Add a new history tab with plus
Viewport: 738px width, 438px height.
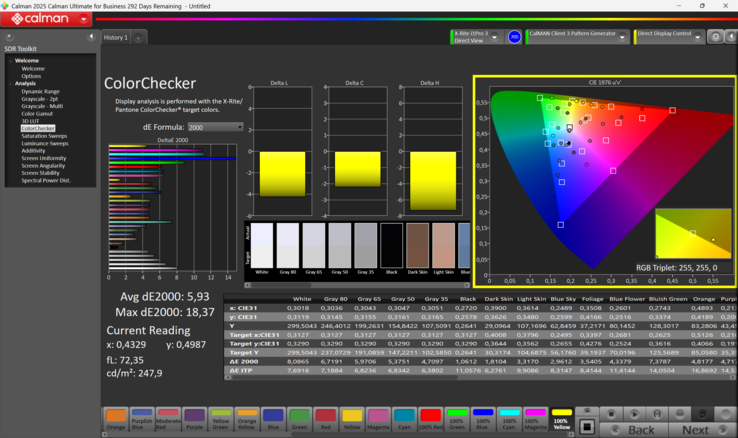[138, 38]
